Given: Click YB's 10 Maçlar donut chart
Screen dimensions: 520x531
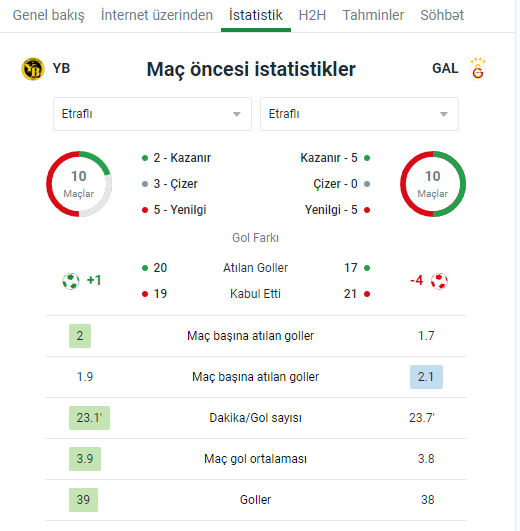Looking at the screenshot, I should 79,184.
